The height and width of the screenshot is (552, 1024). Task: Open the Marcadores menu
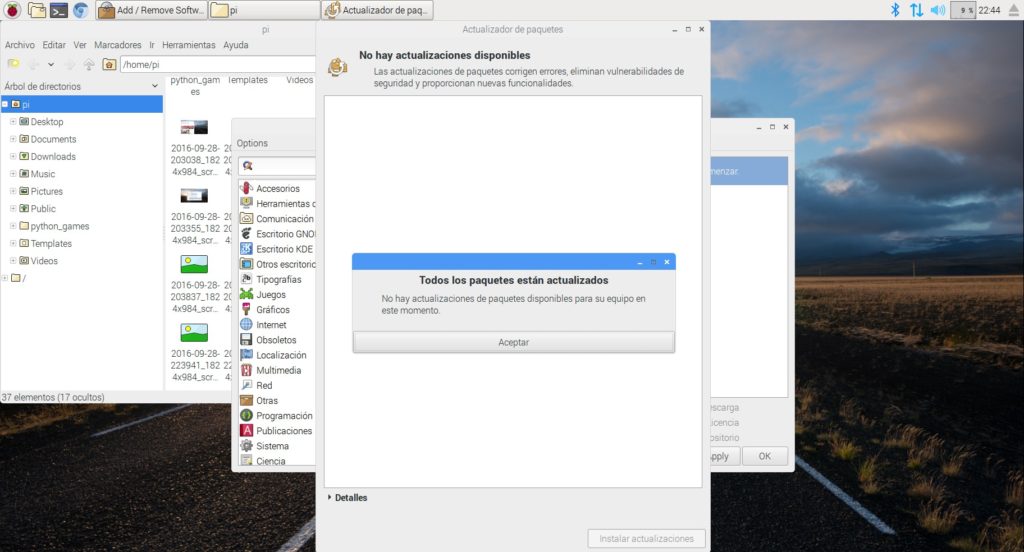click(118, 45)
